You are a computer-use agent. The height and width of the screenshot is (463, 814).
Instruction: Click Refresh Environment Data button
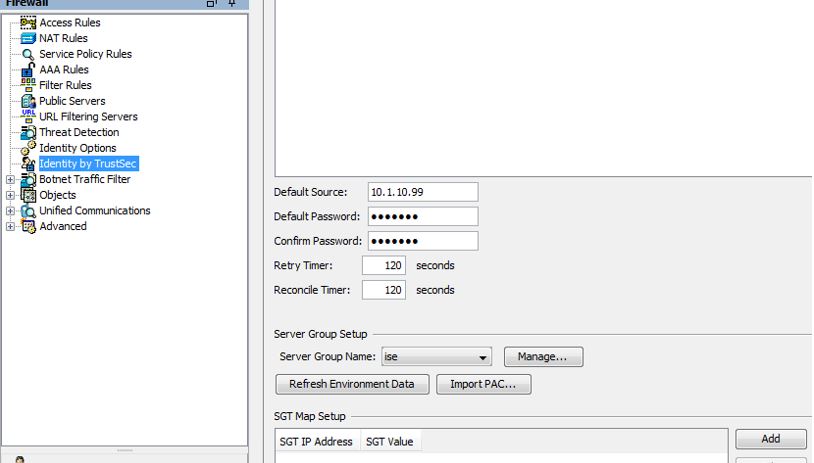[x=352, y=384]
